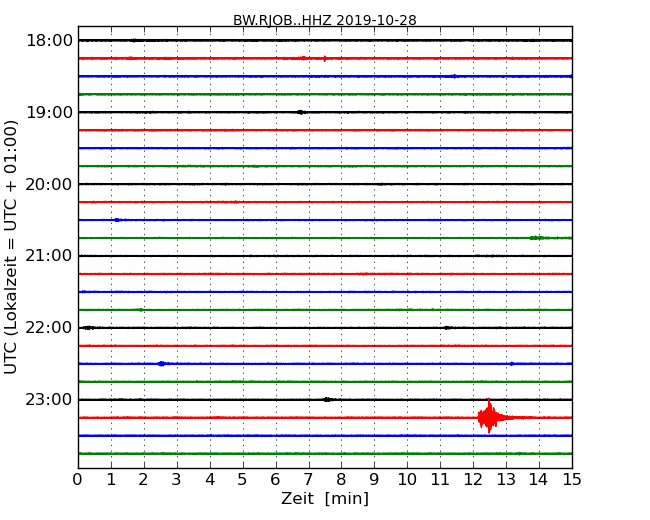The height and width of the screenshot is (520, 650).
Task: Click the 23:00 time label
Action: [x=49, y=400]
